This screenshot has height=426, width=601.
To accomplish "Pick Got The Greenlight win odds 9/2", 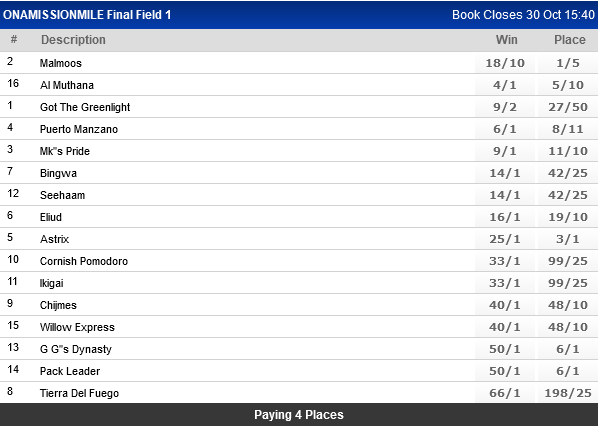I will click(x=506, y=107).
